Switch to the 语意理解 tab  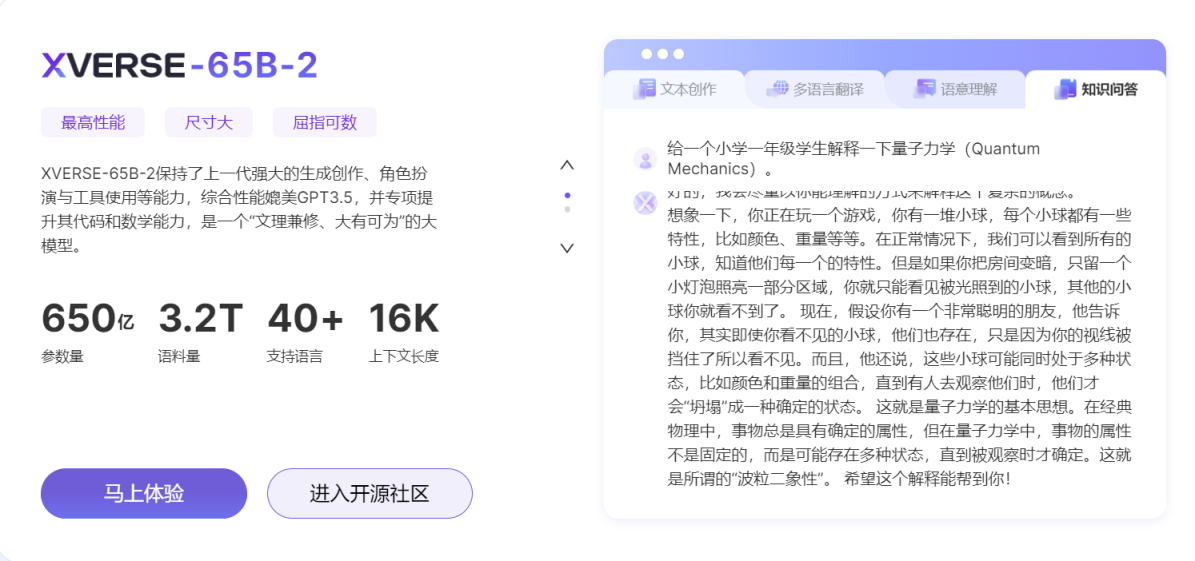(x=956, y=89)
